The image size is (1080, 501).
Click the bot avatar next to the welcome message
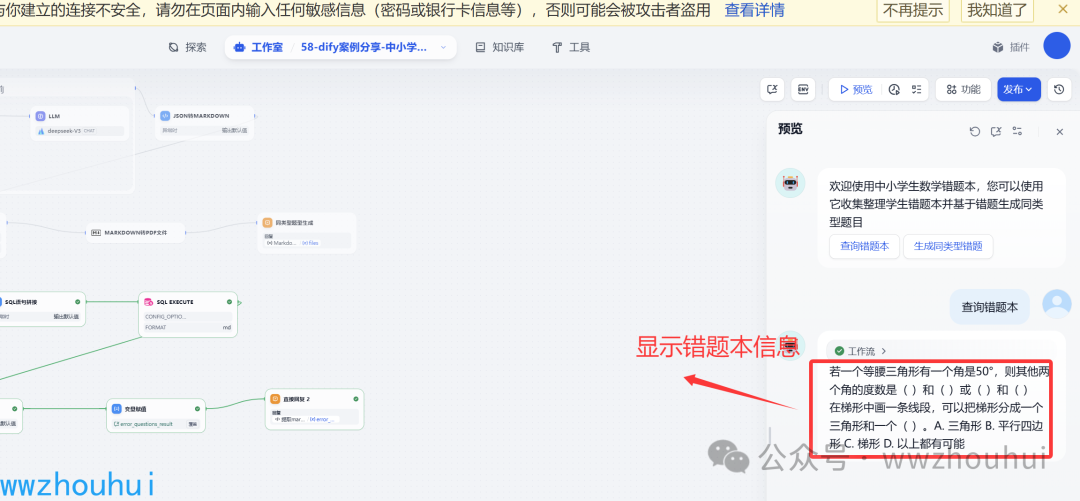tap(790, 183)
